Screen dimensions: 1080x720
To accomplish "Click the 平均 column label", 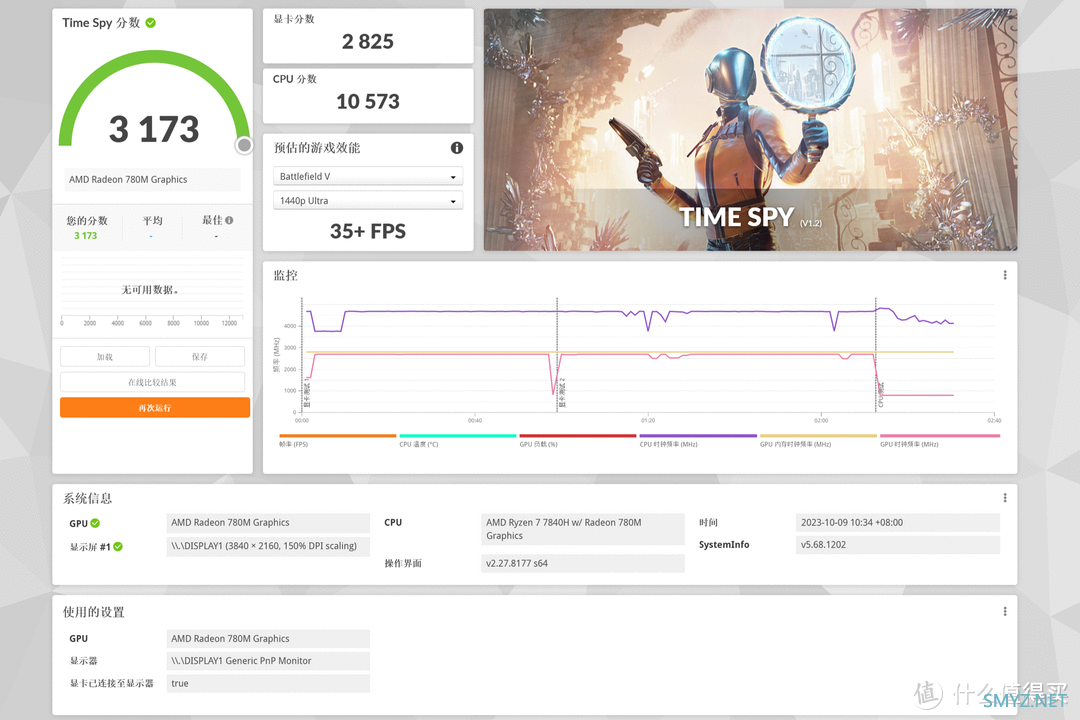I will (x=152, y=220).
